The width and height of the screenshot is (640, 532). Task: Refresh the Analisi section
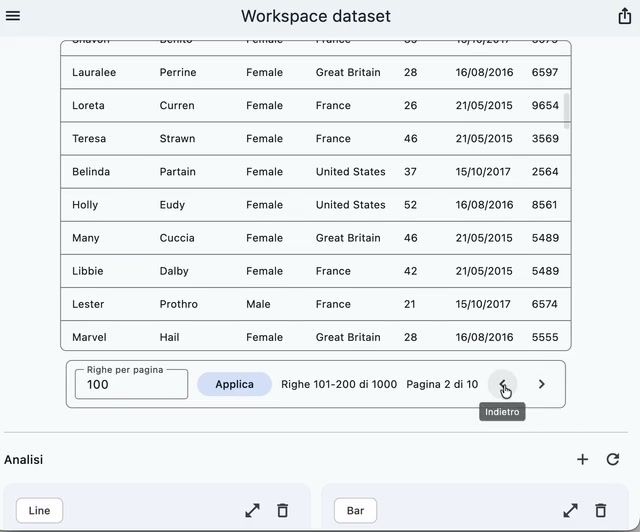tap(613, 459)
